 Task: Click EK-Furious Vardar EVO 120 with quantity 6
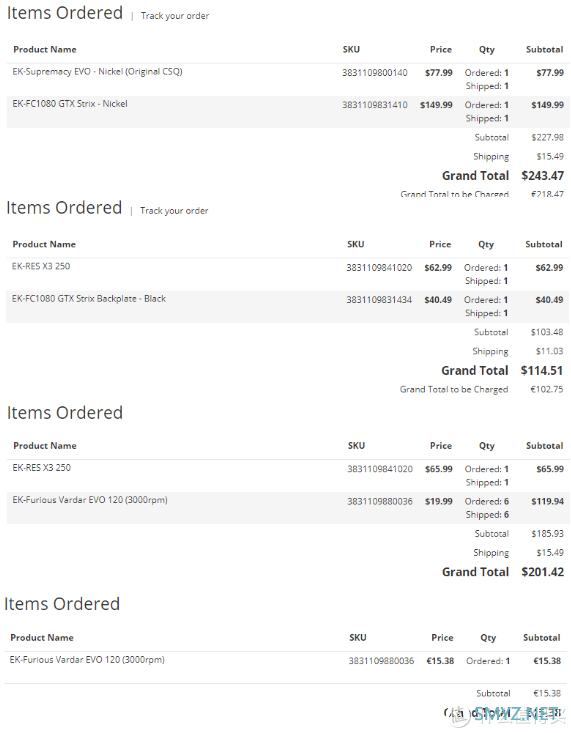(x=90, y=500)
